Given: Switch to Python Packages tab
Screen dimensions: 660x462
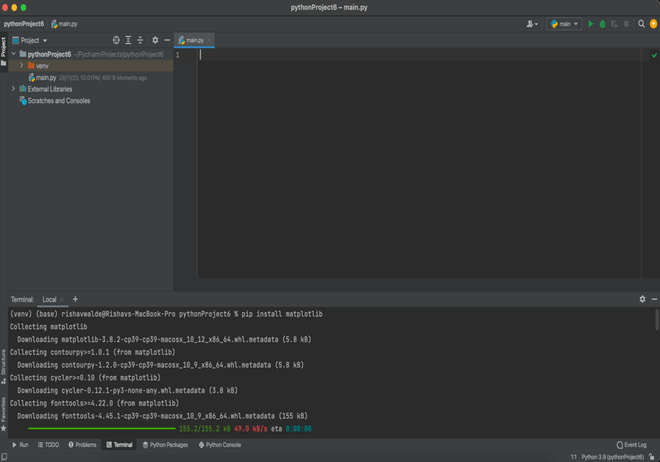Looking at the screenshot, I should (165, 445).
